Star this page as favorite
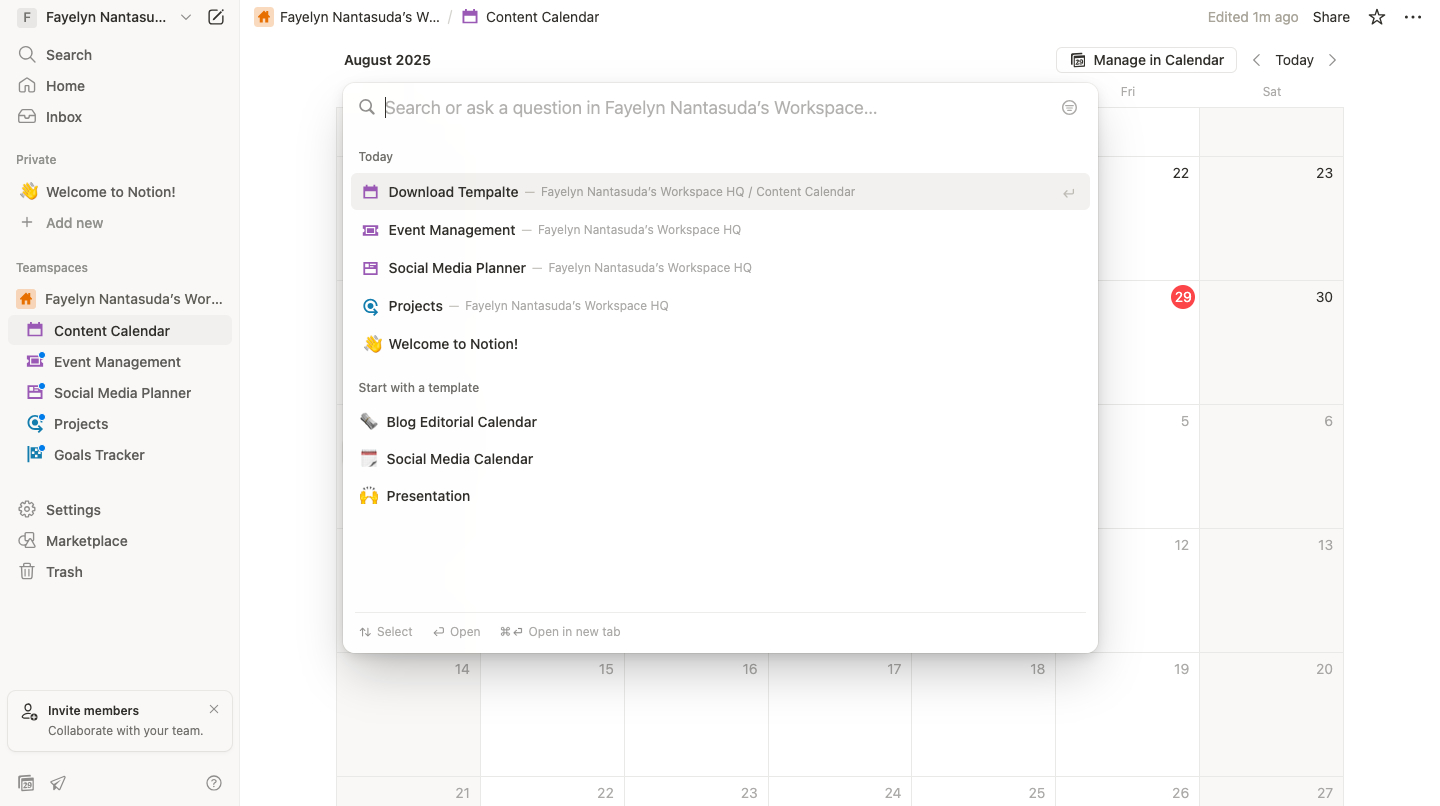The width and height of the screenshot is (1440, 806). pyautogui.click(x=1377, y=17)
